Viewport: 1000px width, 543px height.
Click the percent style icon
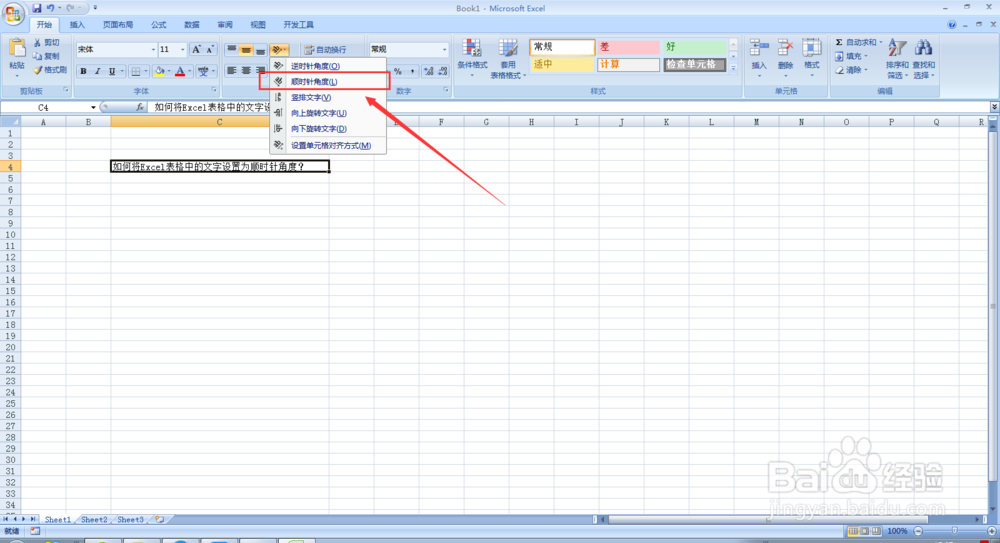tap(398, 71)
